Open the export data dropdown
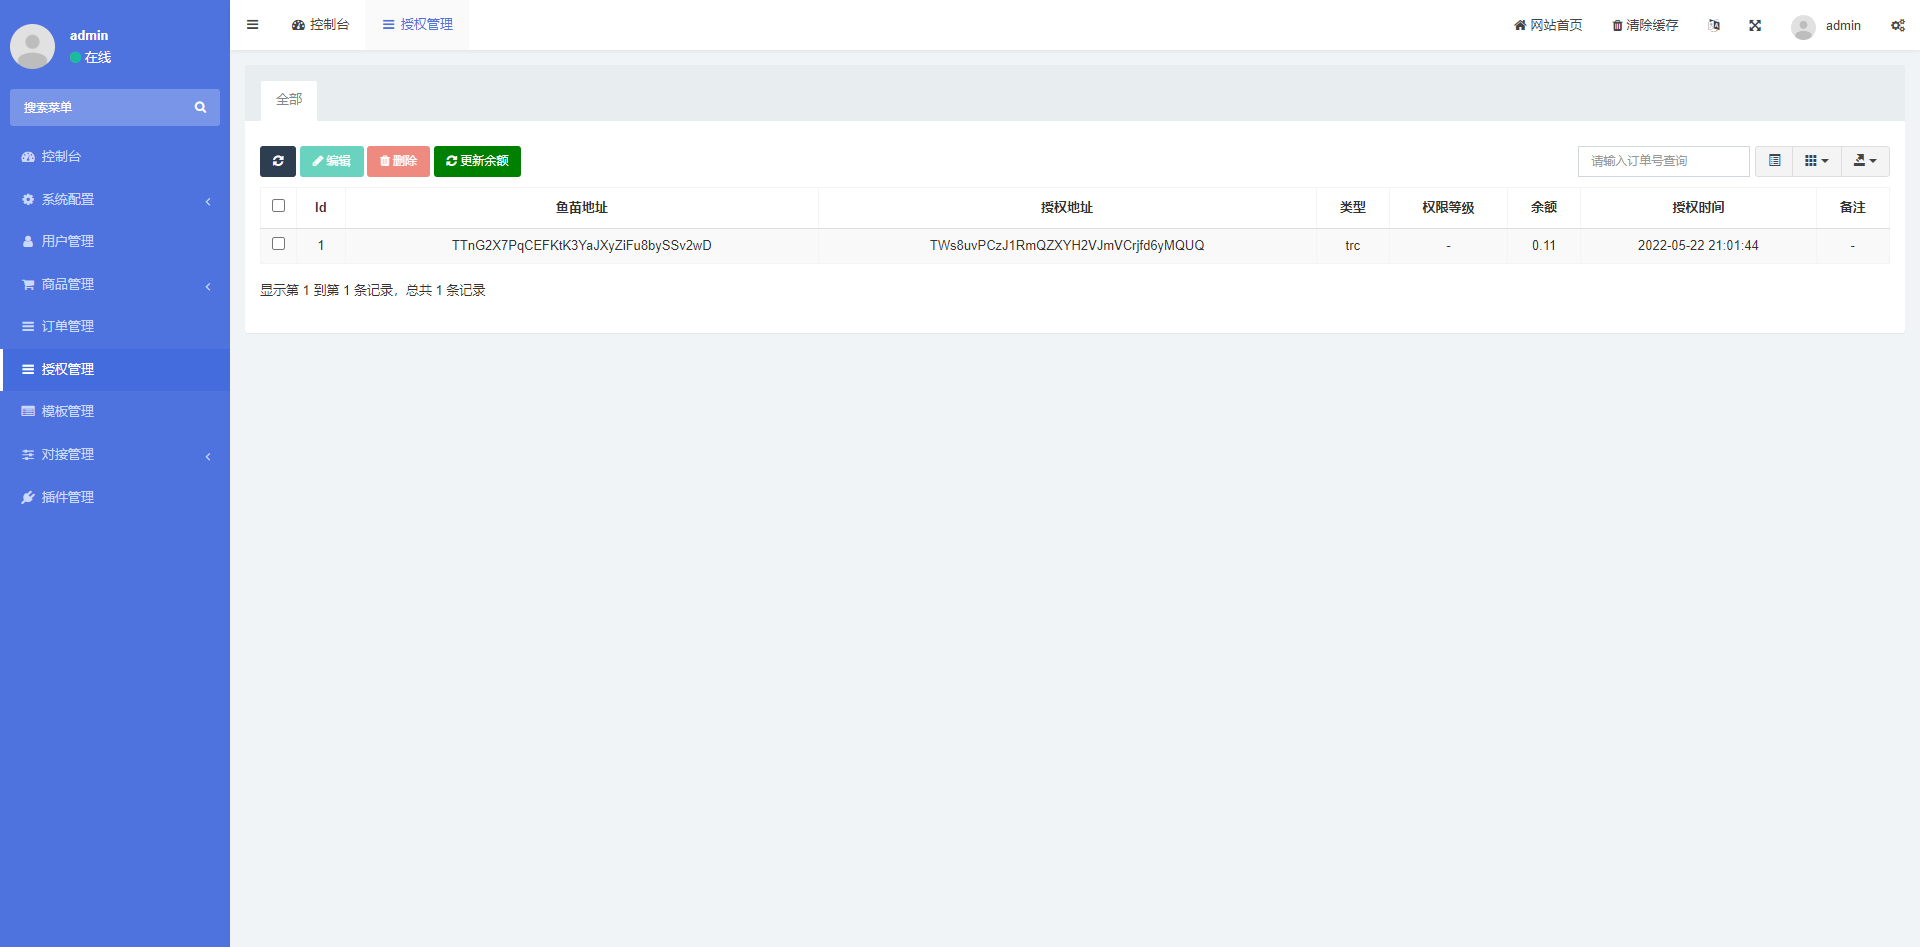The height and width of the screenshot is (947, 1920). tap(1864, 161)
